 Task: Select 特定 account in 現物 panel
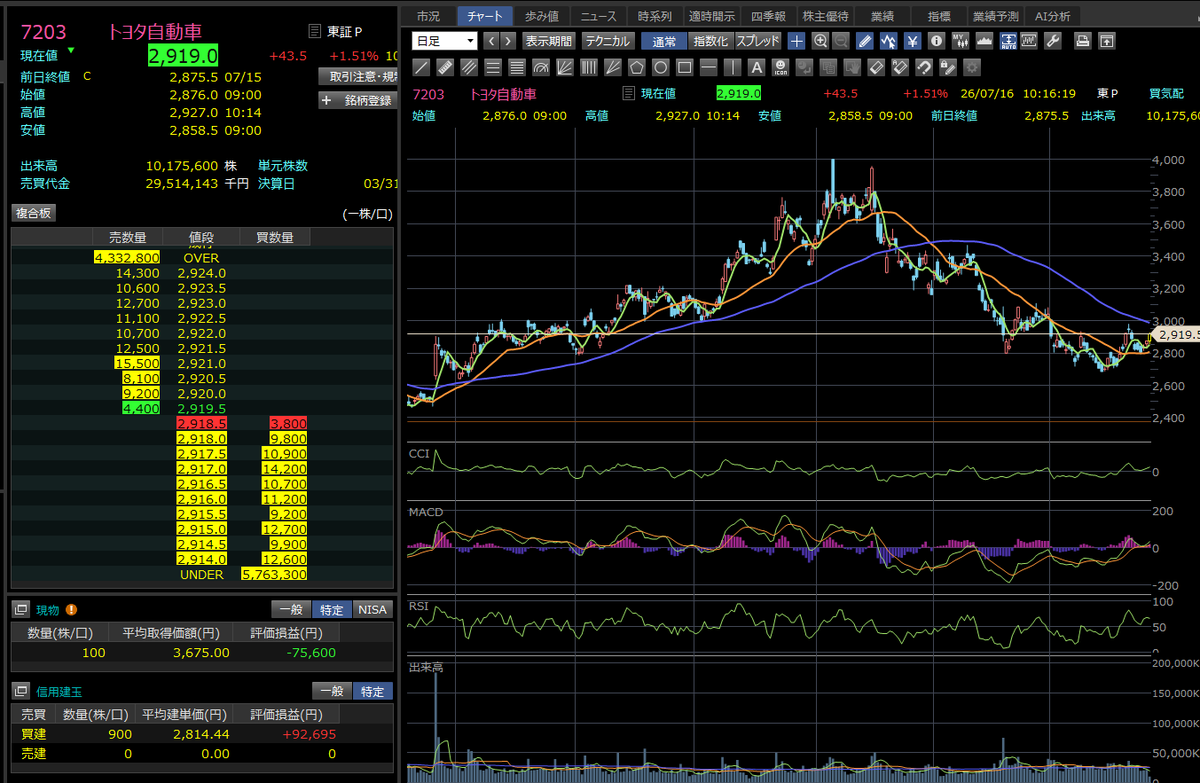coord(331,609)
